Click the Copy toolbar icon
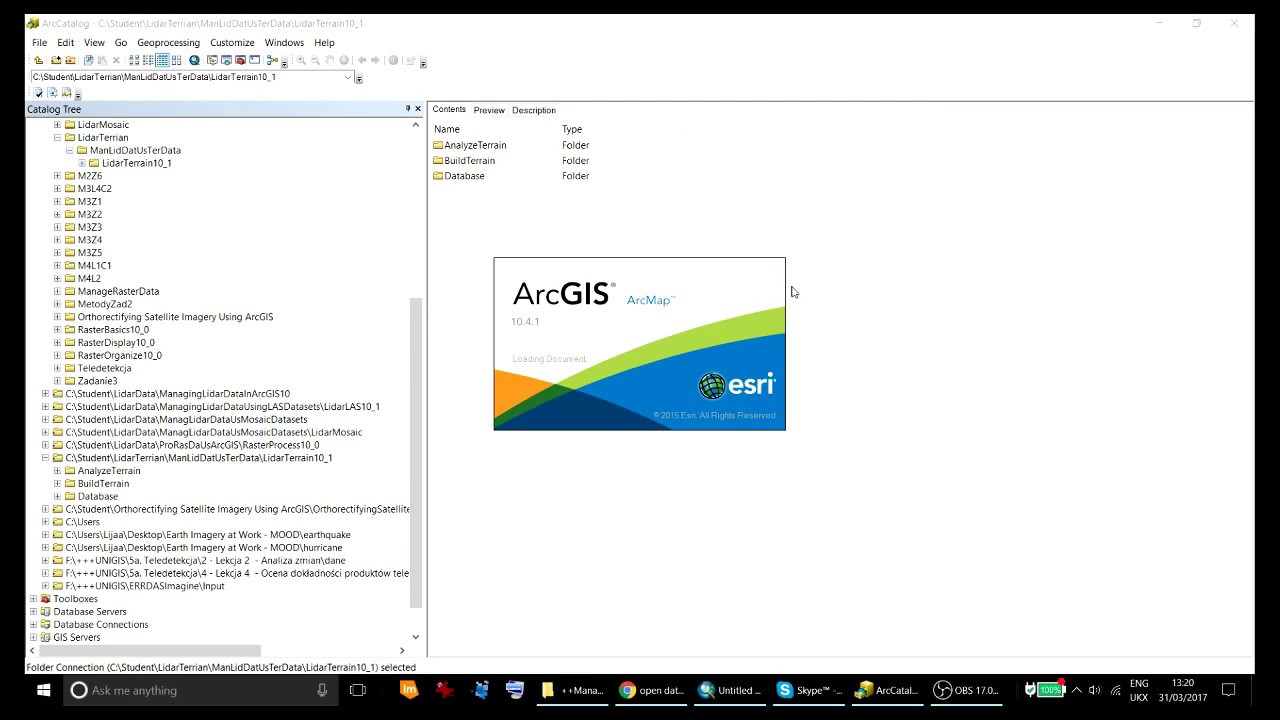The width and height of the screenshot is (1280, 720). [x=89, y=61]
